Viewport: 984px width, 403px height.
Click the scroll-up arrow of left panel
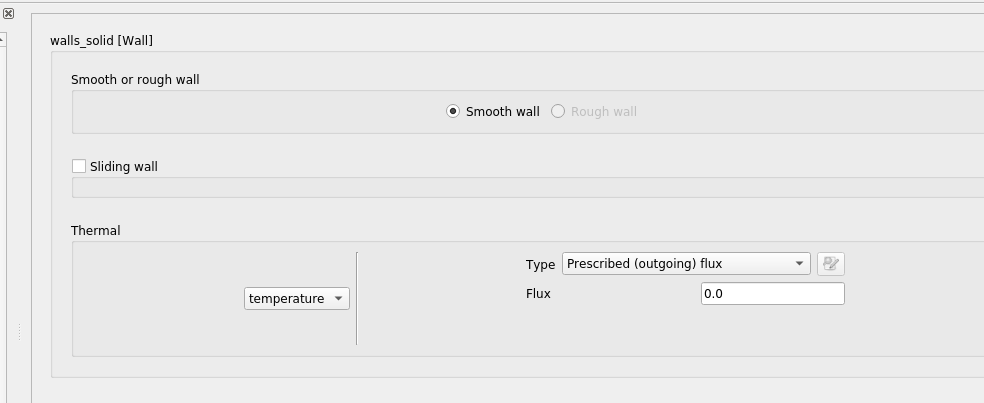click(2, 39)
